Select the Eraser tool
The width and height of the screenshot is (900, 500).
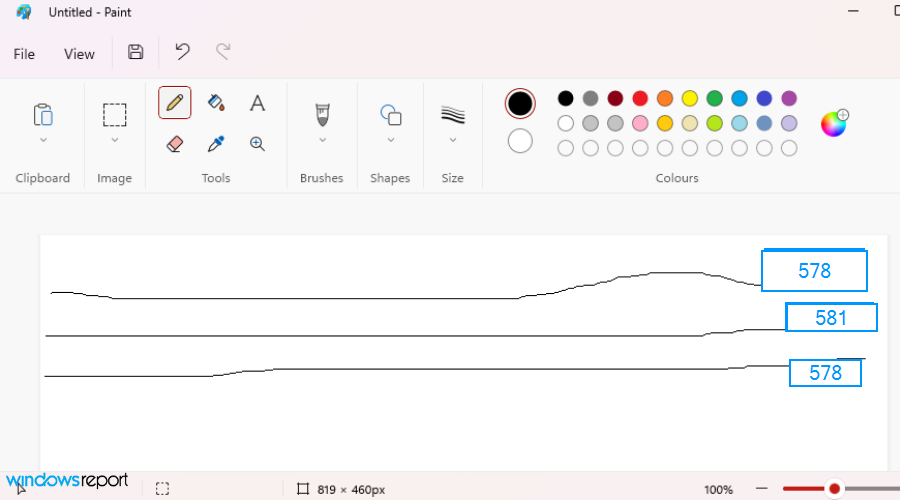pos(174,144)
